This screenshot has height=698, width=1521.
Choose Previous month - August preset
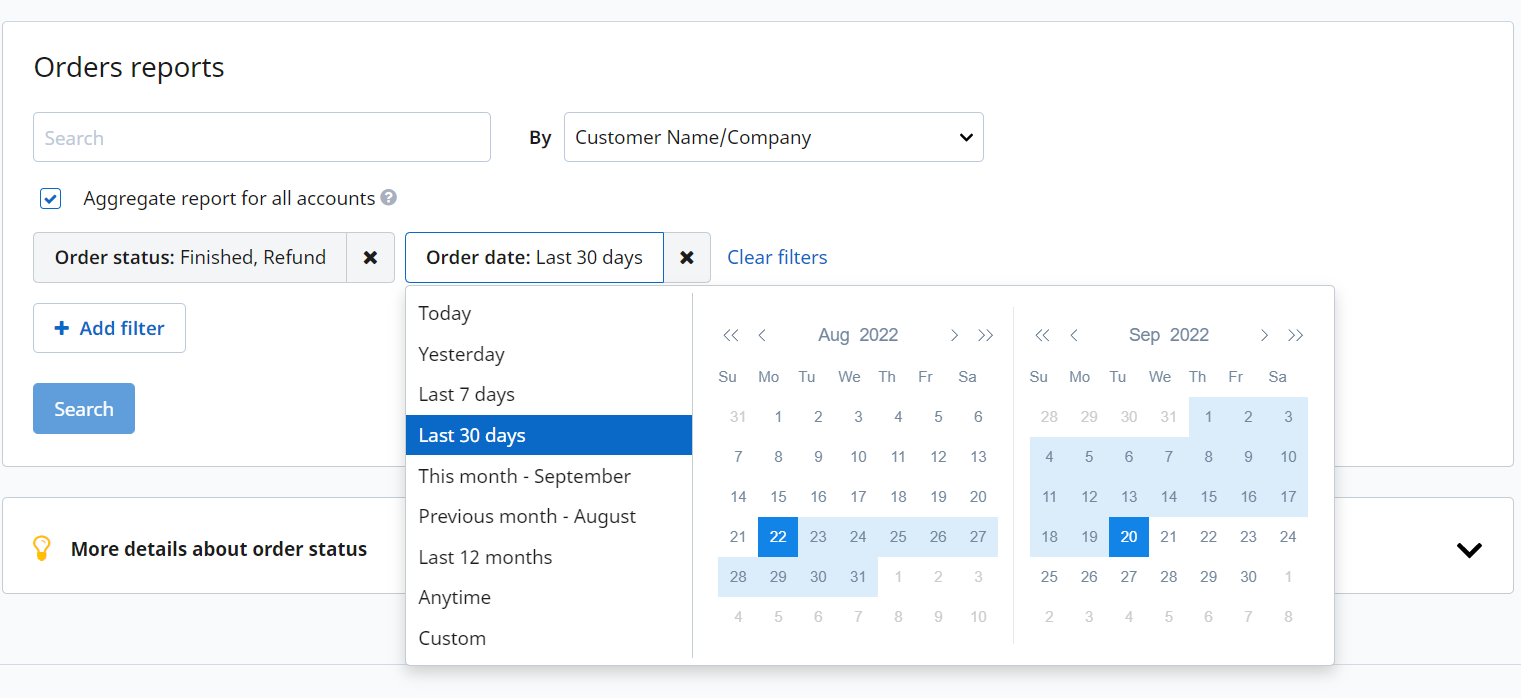pyautogui.click(x=527, y=516)
